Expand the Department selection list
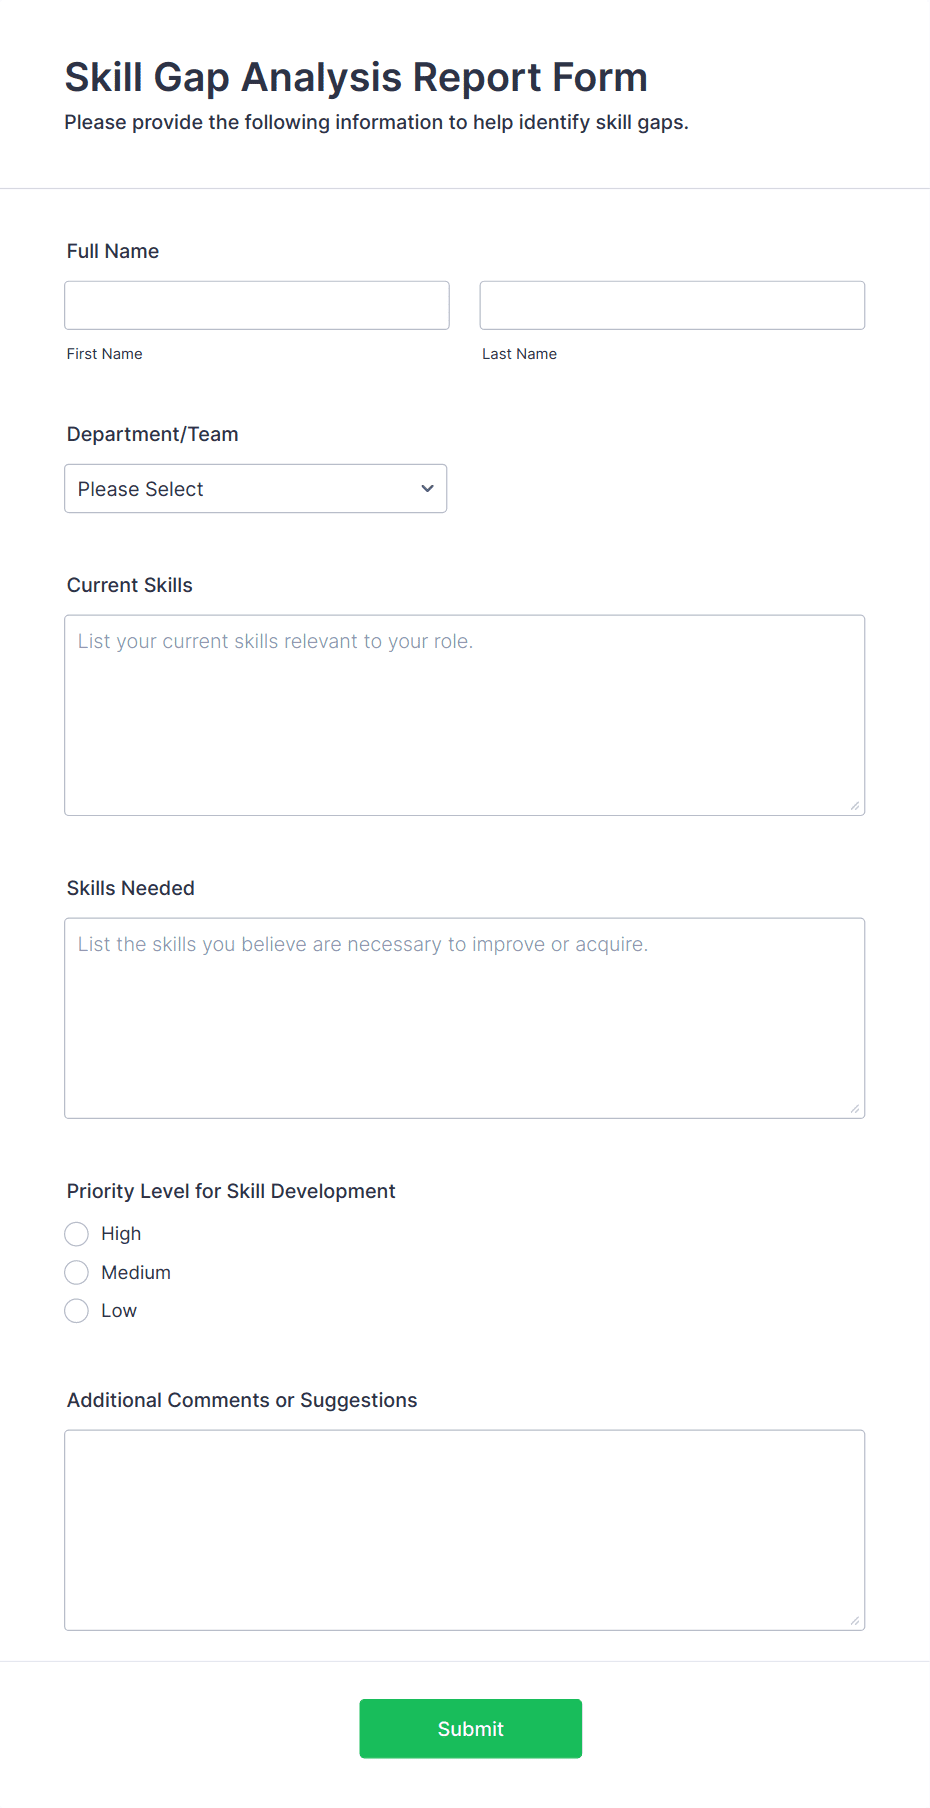 pyautogui.click(x=255, y=489)
